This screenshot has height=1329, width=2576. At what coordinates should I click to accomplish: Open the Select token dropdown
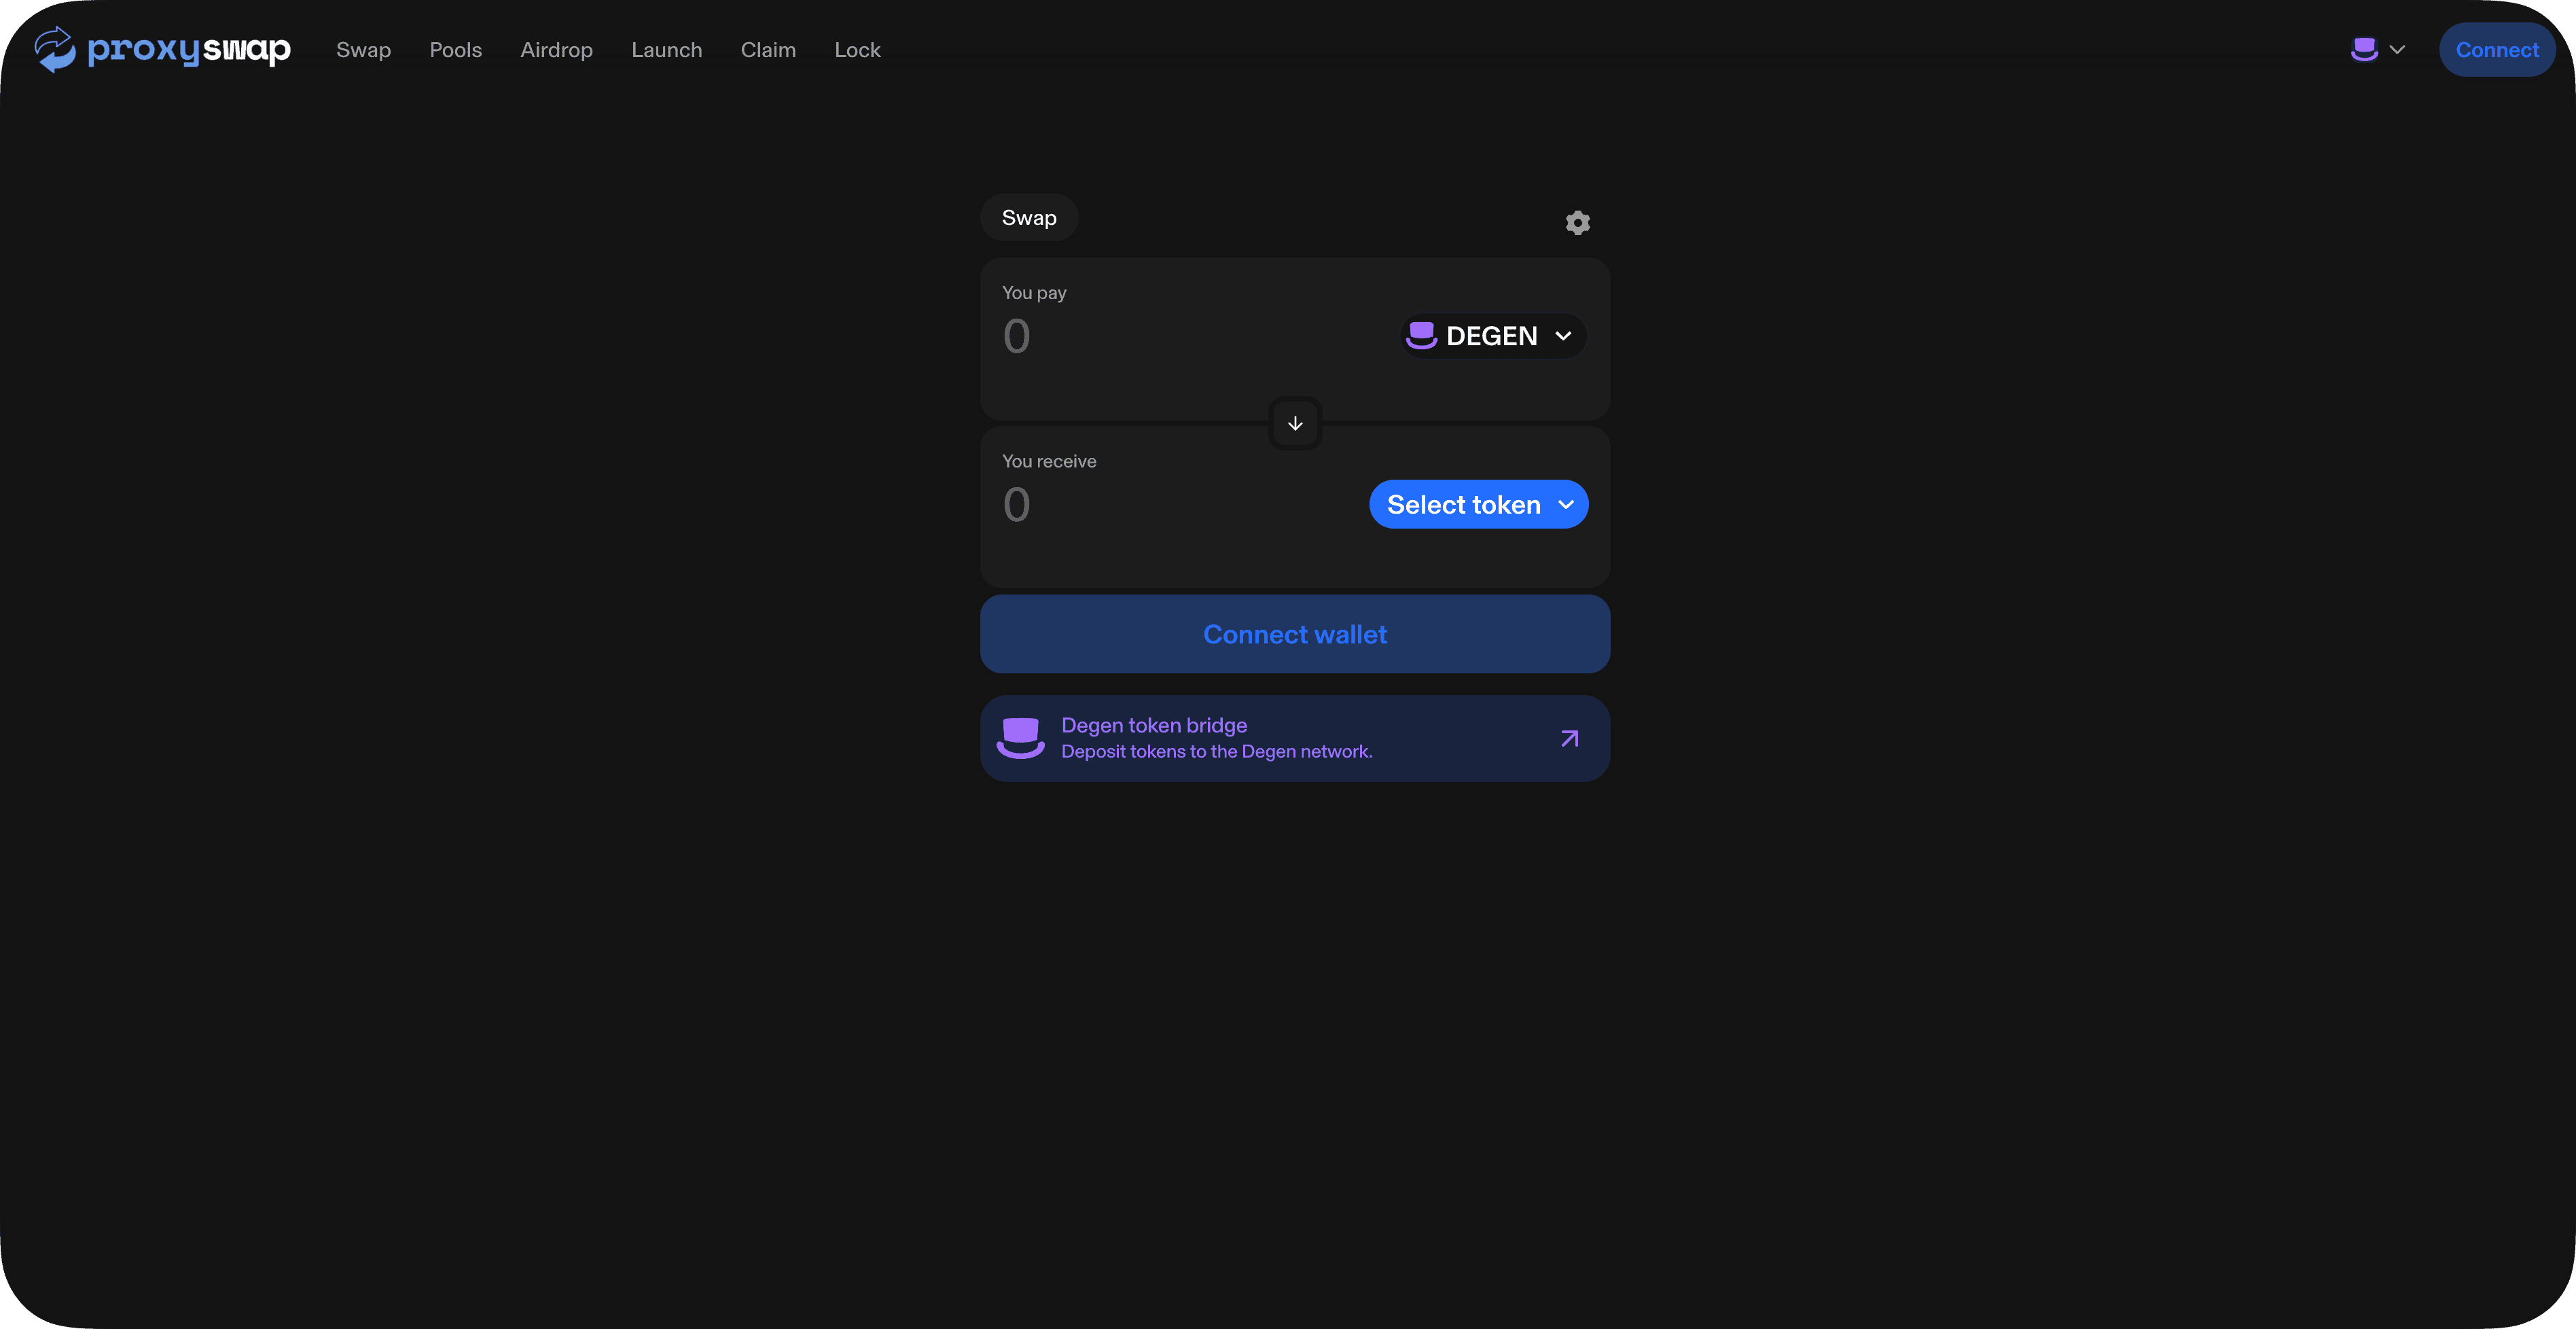click(1478, 505)
